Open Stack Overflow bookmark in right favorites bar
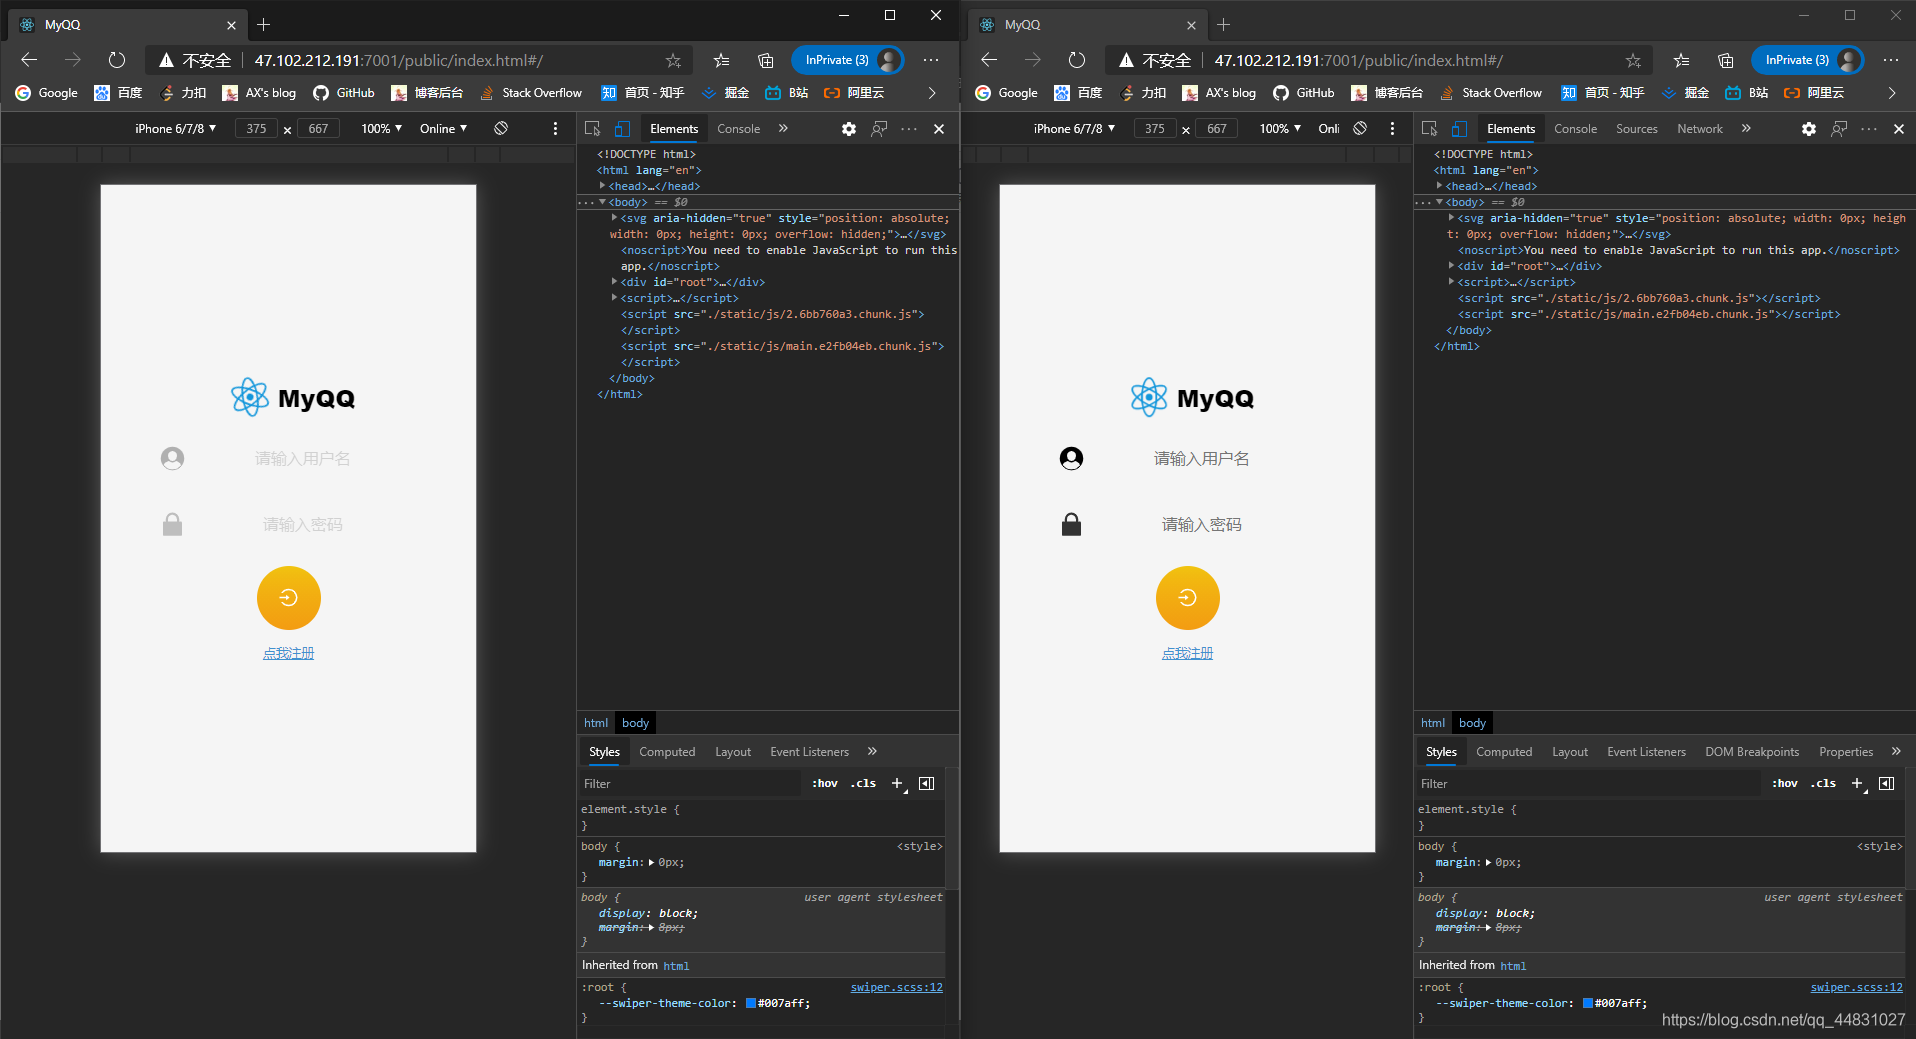 [x=1491, y=93]
